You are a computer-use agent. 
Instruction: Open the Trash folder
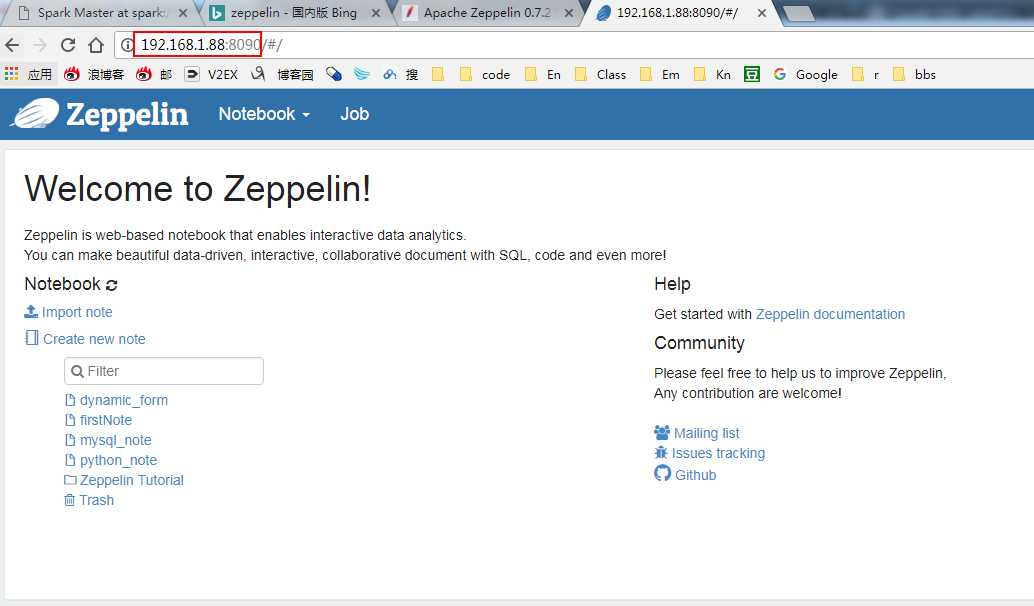[89, 500]
